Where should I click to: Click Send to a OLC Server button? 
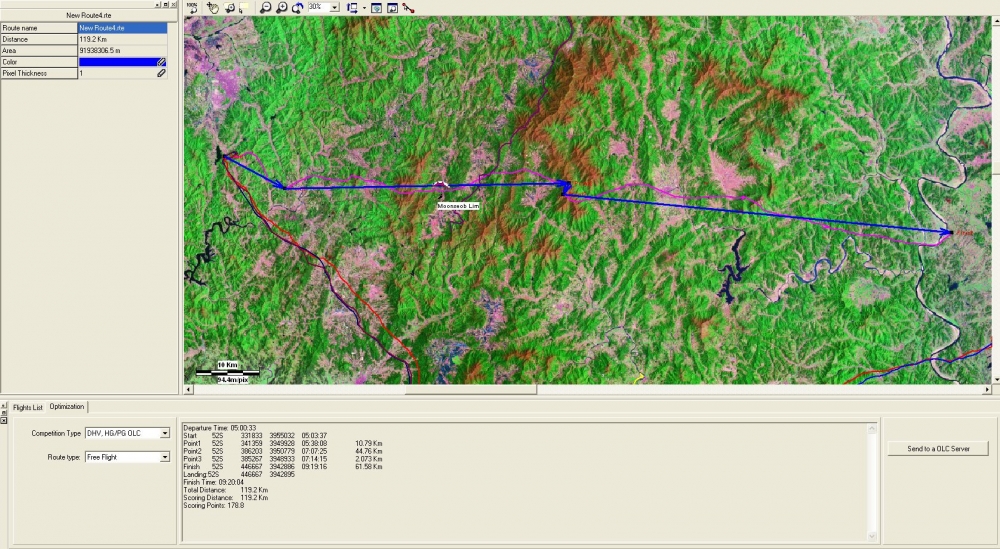[938, 449]
